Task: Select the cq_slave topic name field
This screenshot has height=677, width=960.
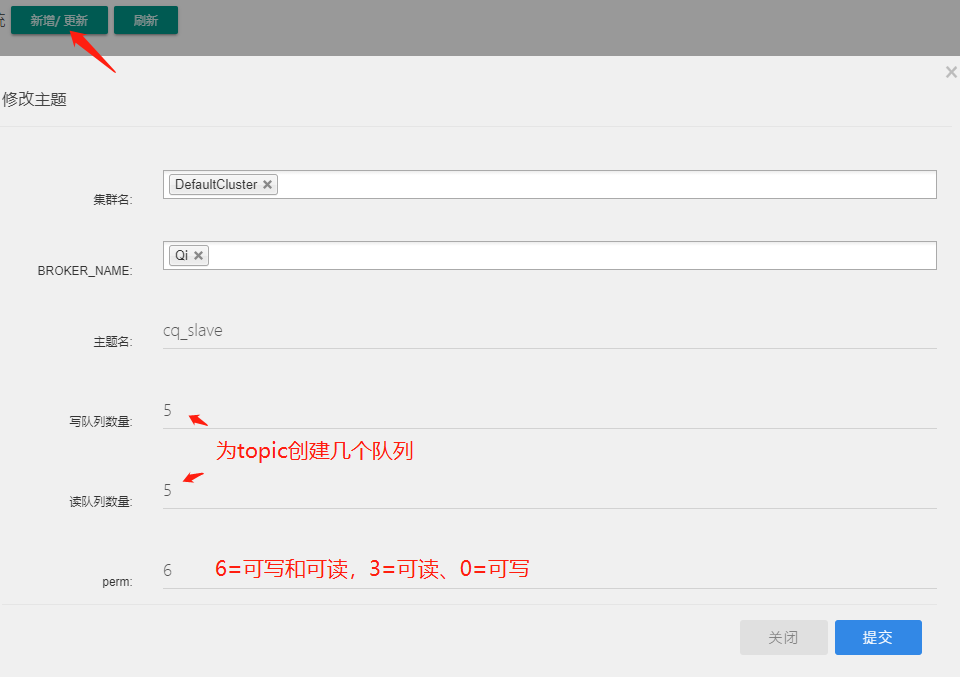Action: [x=400, y=329]
